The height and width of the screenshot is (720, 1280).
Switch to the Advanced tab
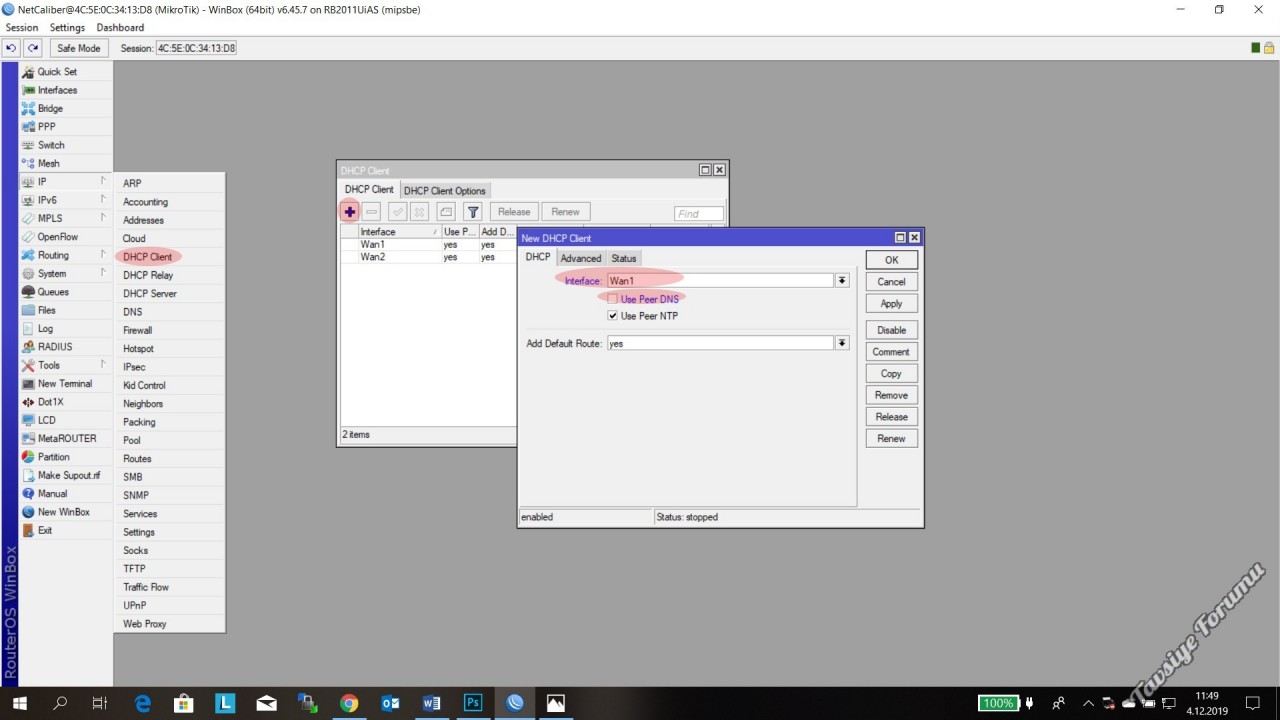pos(581,258)
